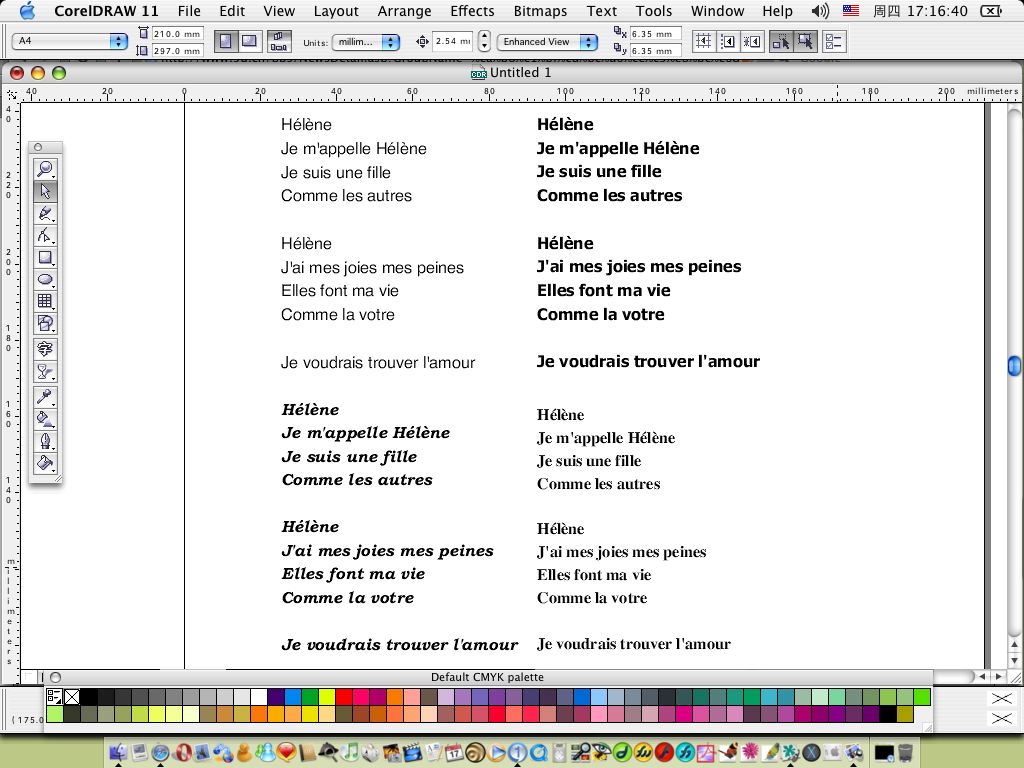Select the Fill bucket tool
The height and width of the screenshot is (768, 1024).
45,463
